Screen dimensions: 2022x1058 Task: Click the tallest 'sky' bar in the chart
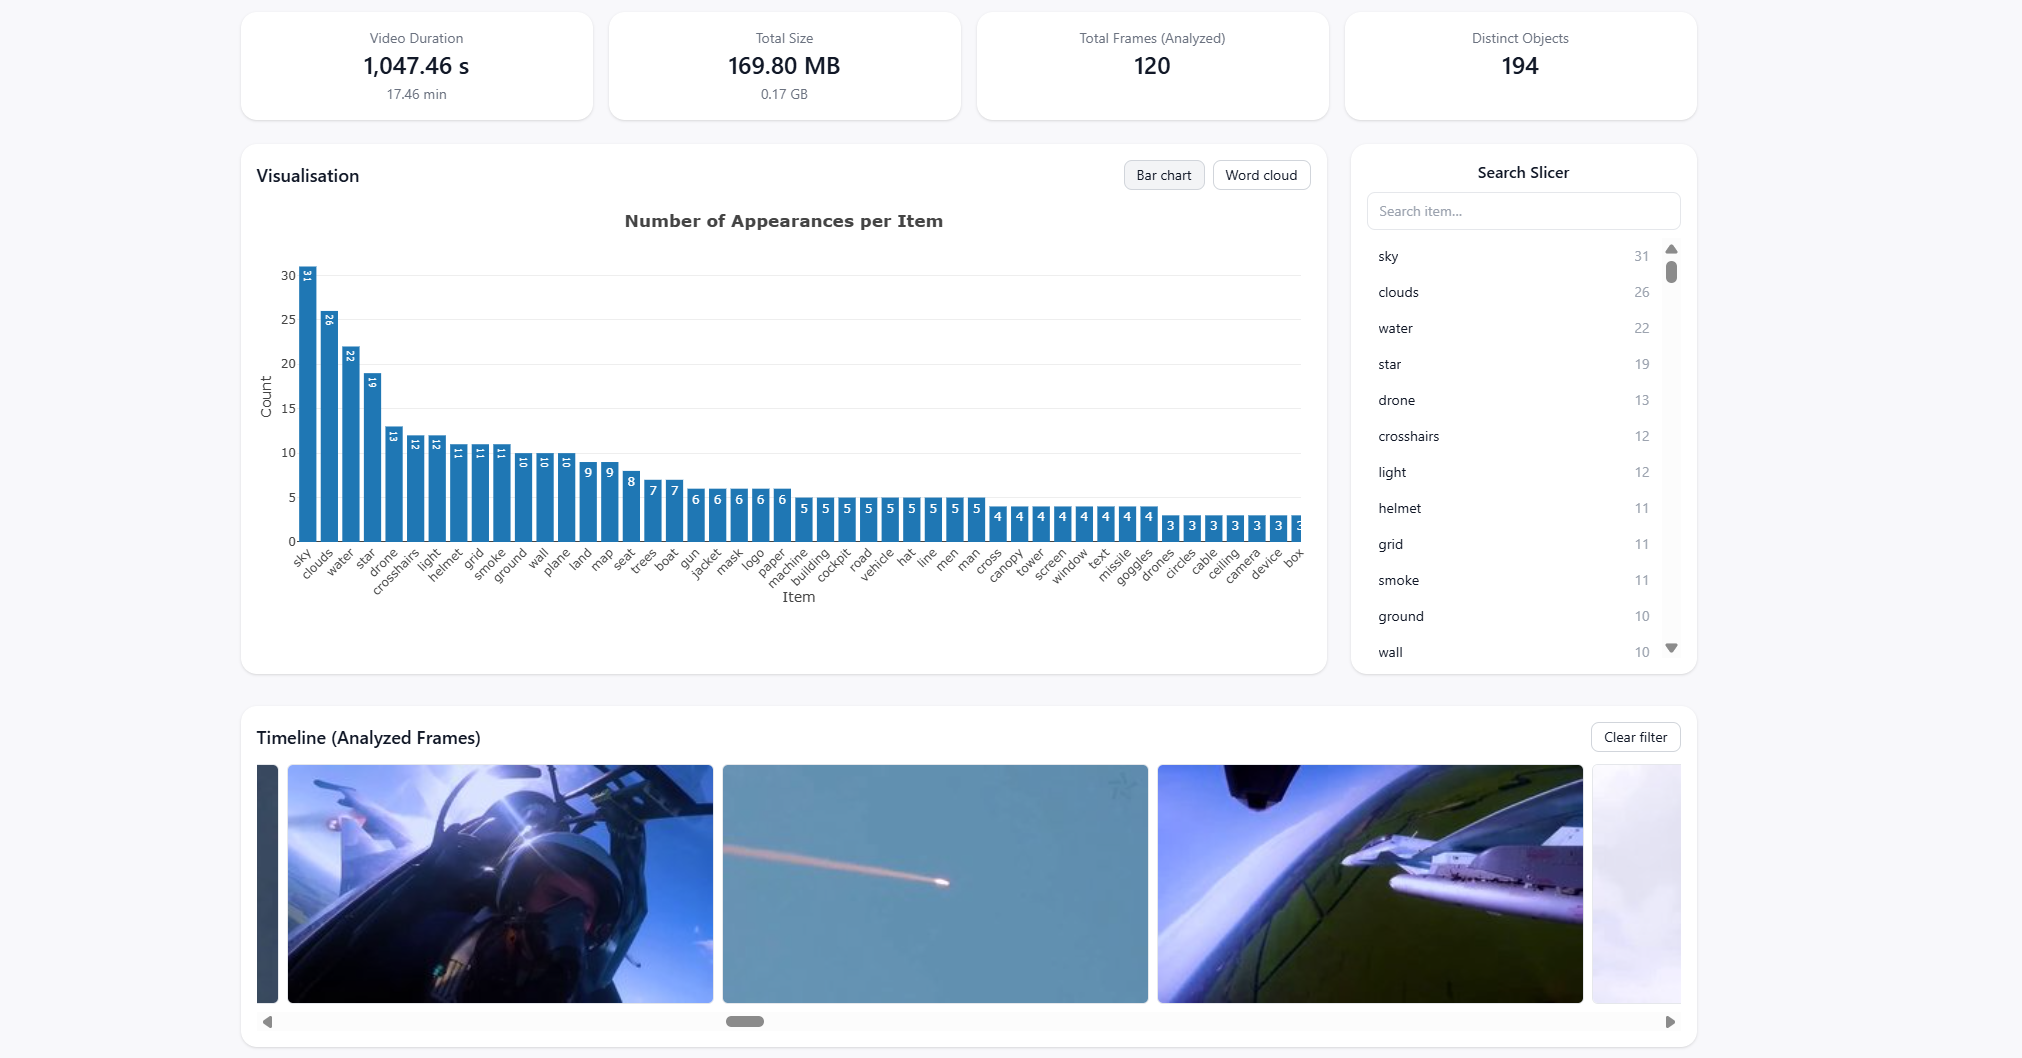[307, 400]
